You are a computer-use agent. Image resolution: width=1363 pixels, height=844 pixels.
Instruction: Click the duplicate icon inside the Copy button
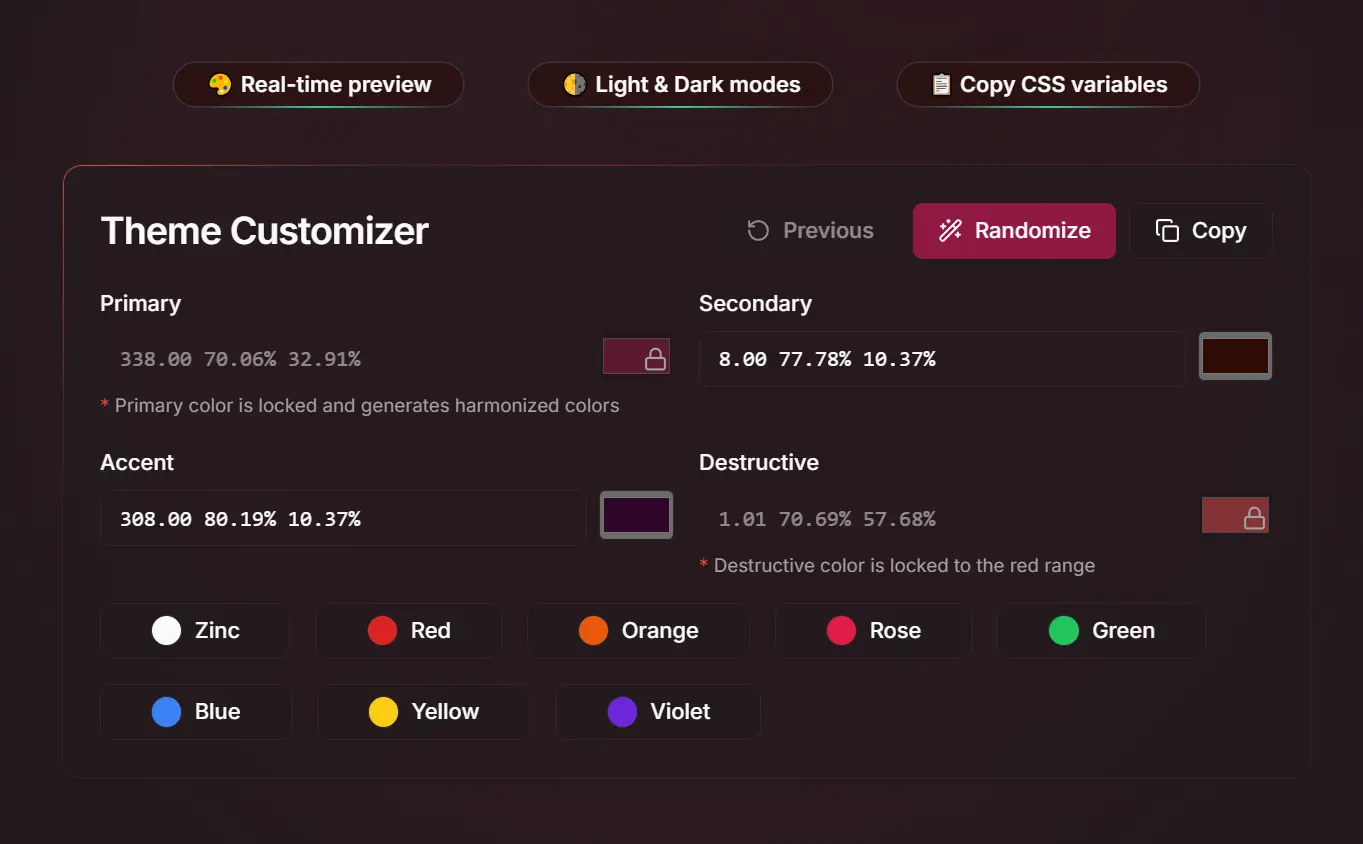click(1166, 230)
